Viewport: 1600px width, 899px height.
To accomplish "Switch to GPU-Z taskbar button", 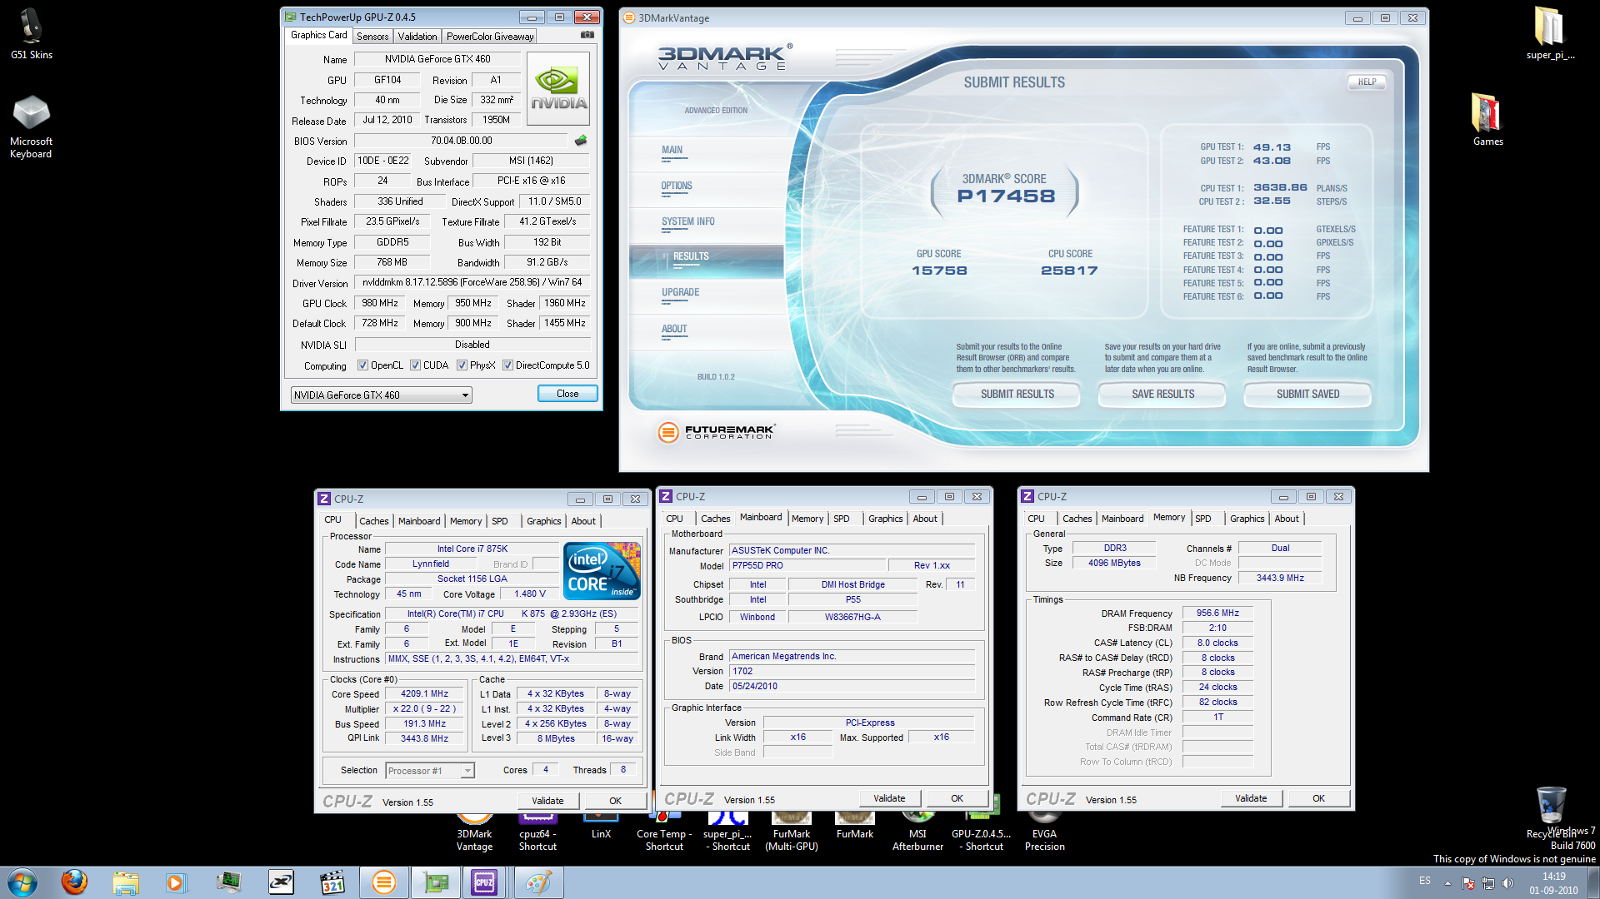I will coord(436,882).
